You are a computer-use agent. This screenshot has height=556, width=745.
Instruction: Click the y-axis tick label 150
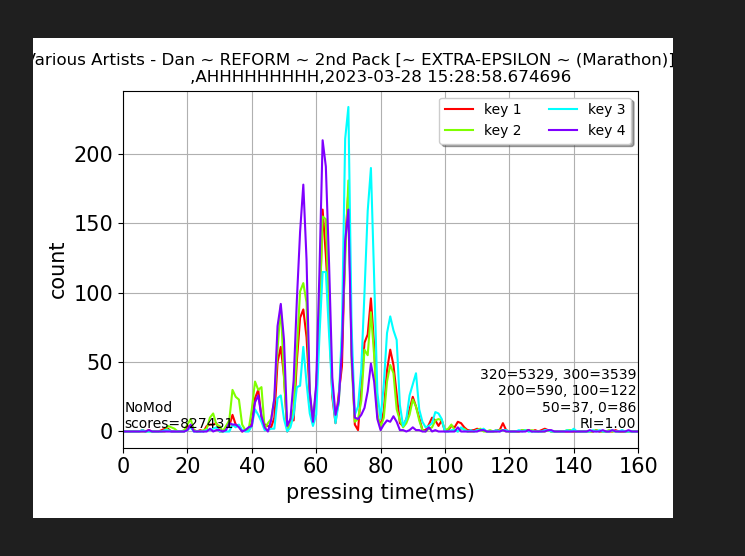[93, 224]
